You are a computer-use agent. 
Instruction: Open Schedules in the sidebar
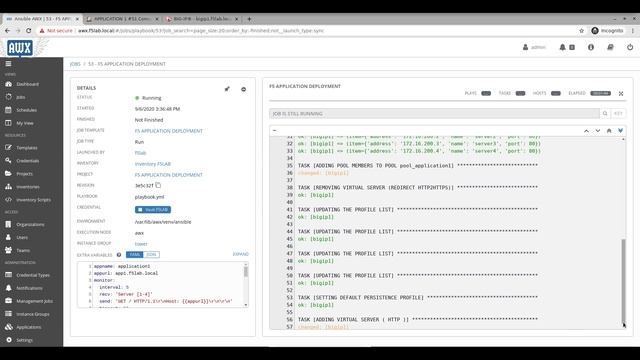point(27,110)
